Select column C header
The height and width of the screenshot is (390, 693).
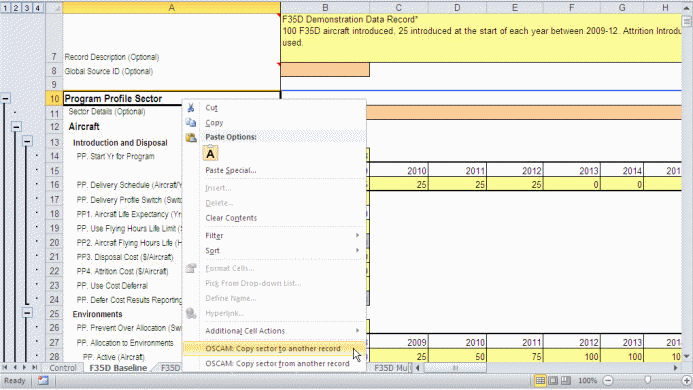[399, 8]
